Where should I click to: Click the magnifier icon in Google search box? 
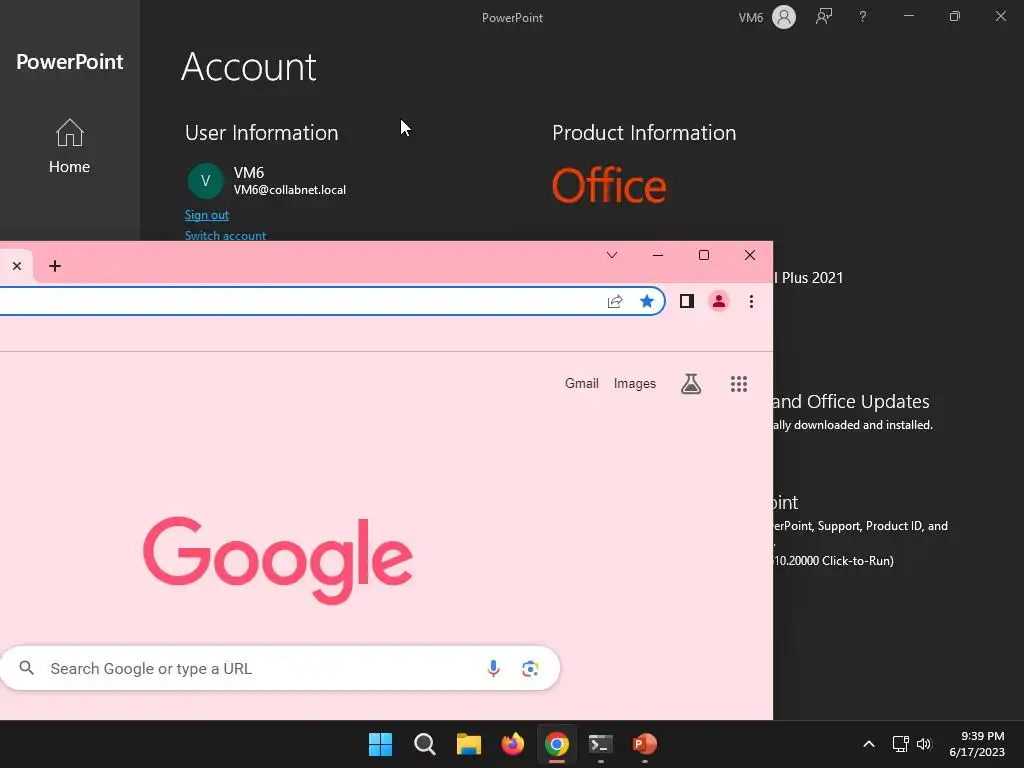[26, 667]
